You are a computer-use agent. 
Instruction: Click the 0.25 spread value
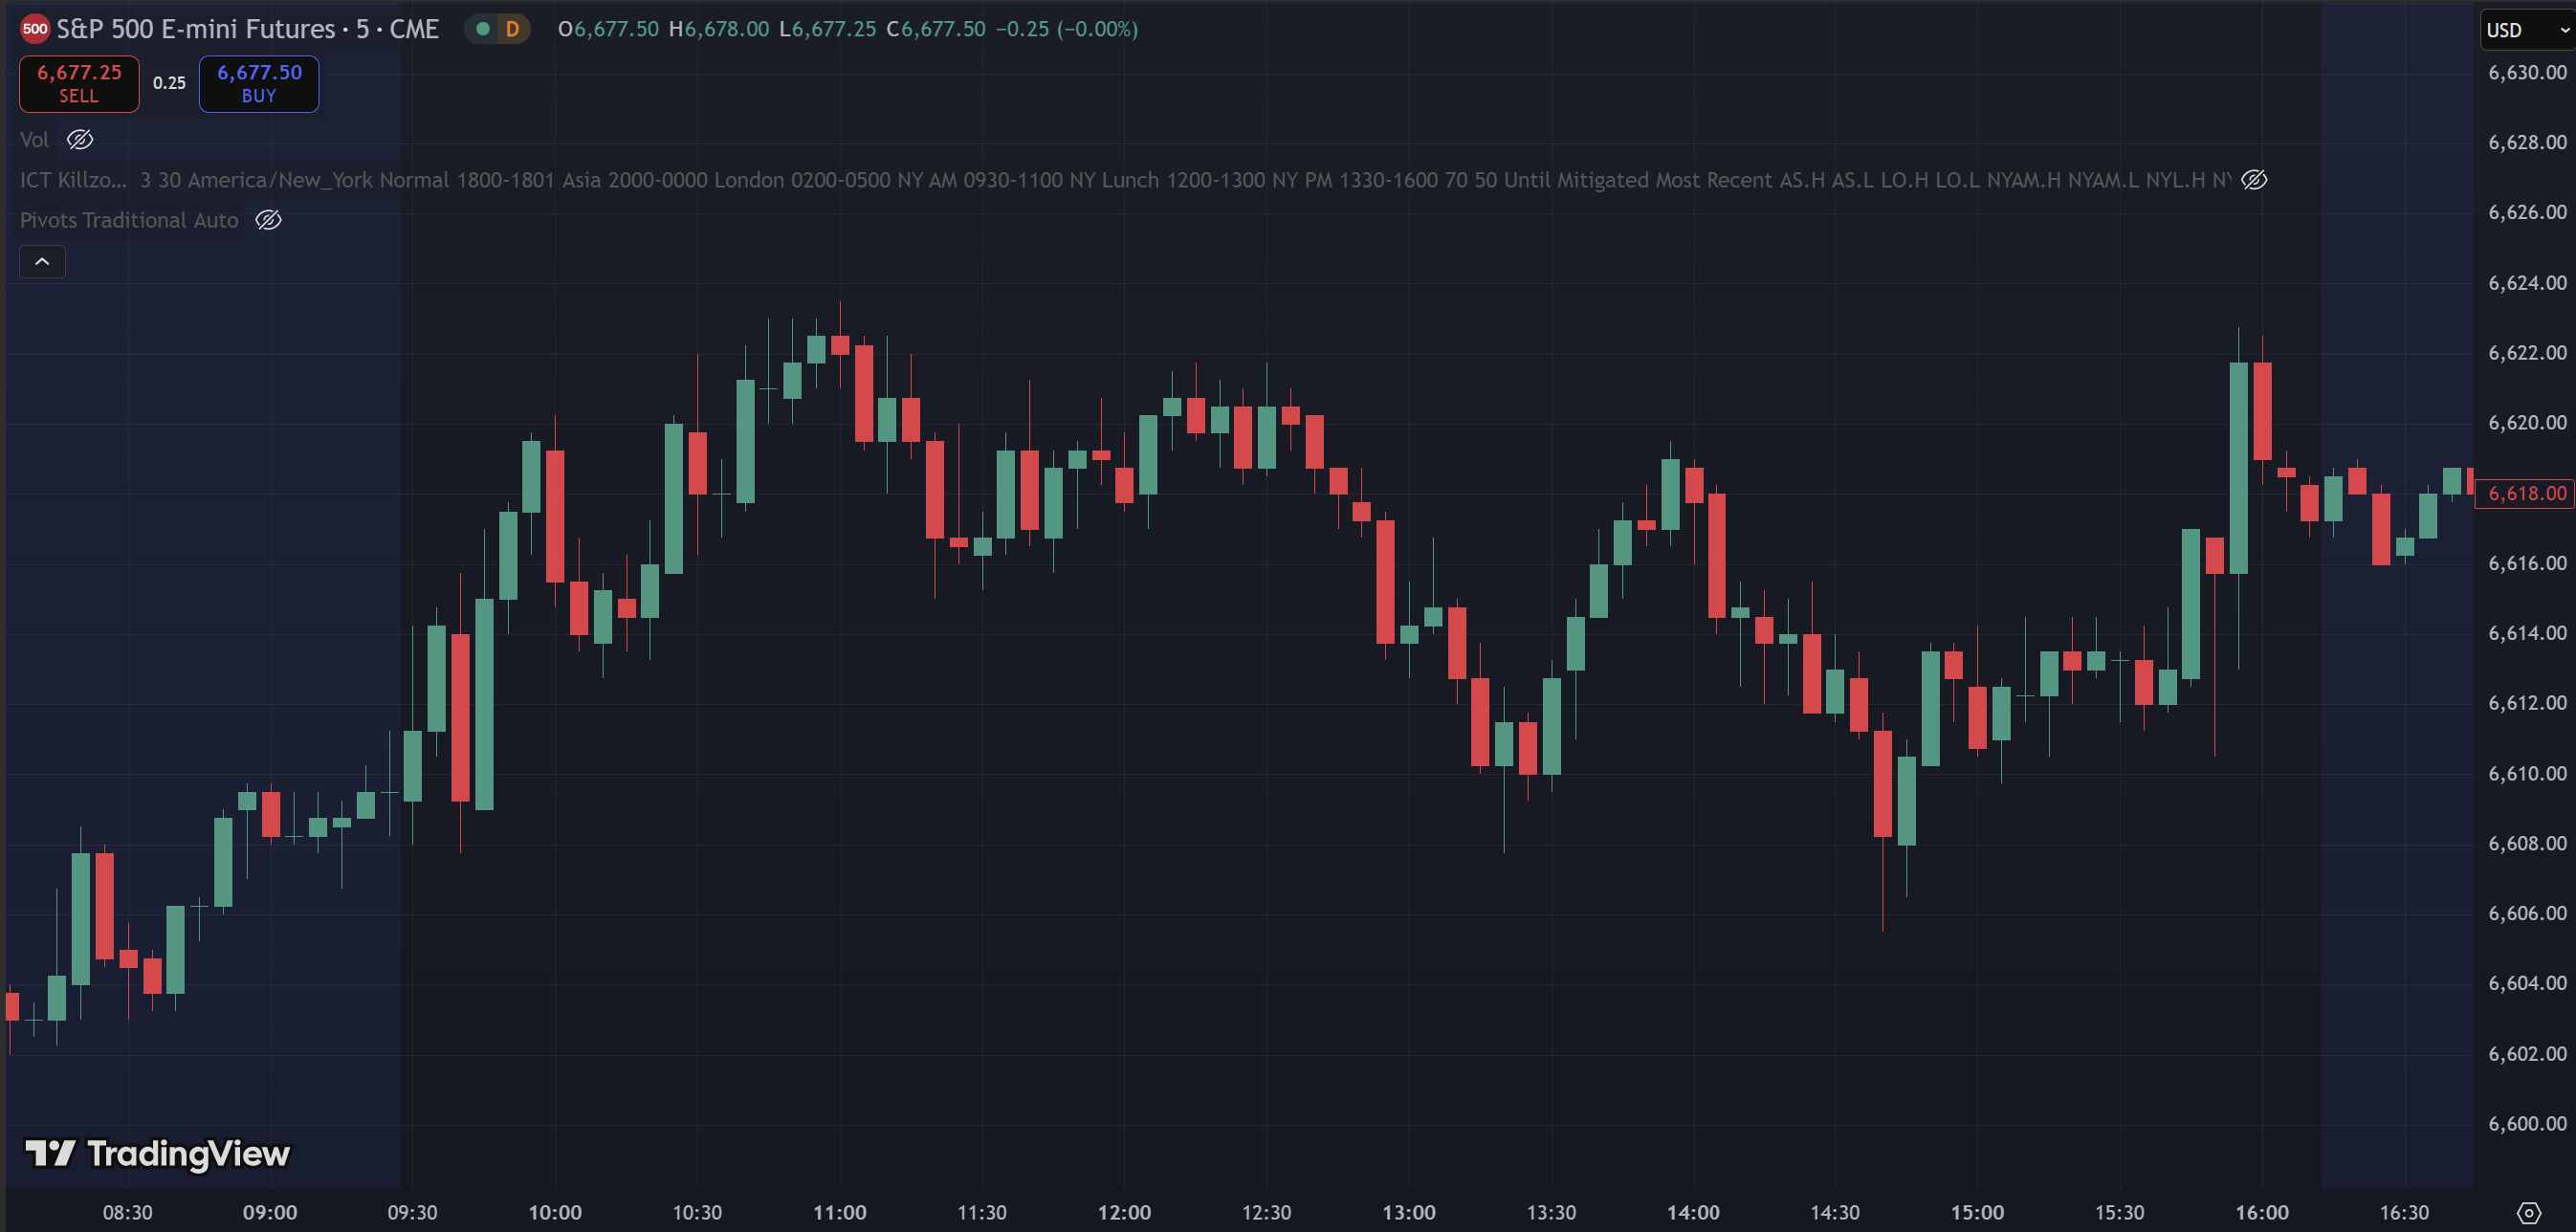click(x=169, y=83)
